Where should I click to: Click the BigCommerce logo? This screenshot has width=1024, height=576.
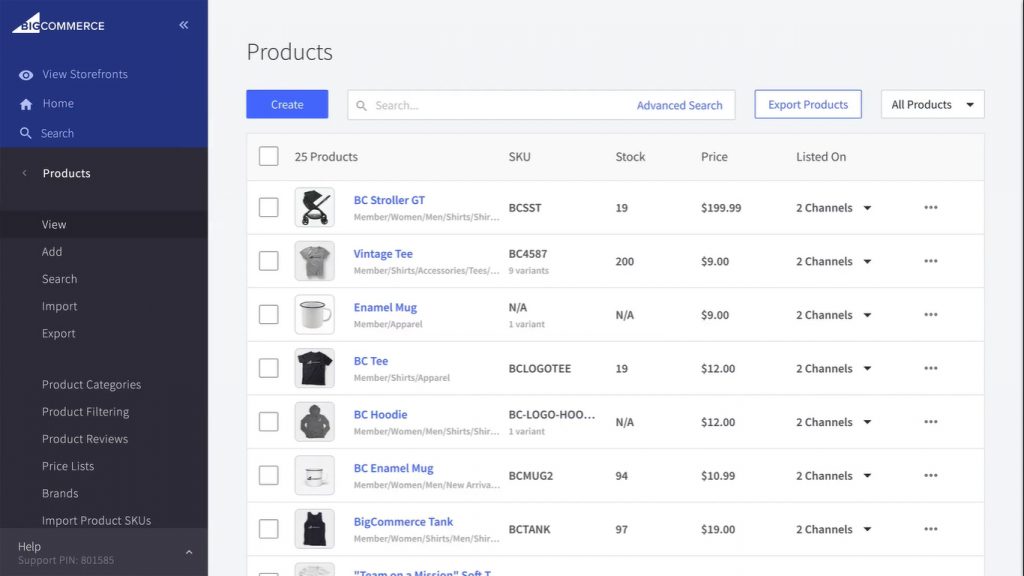[57, 24]
